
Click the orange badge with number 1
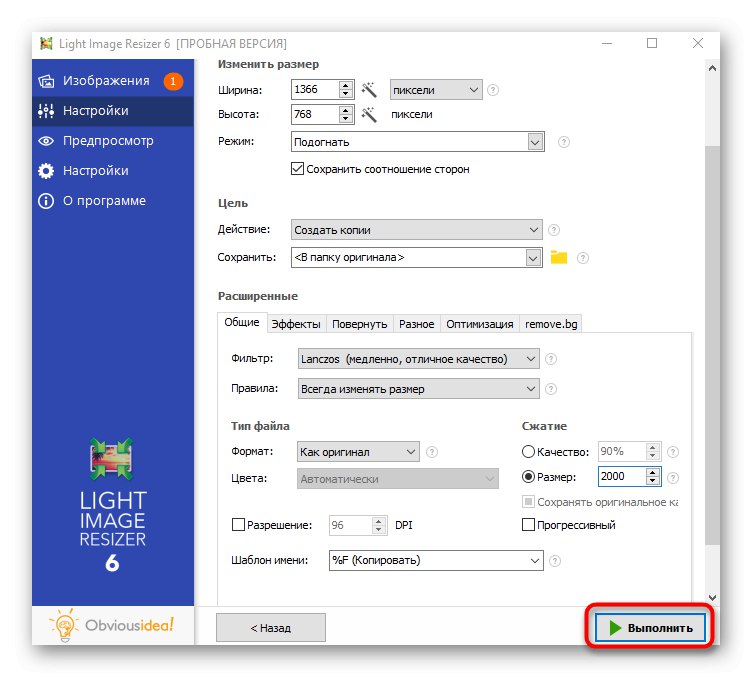click(x=173, y=81)
